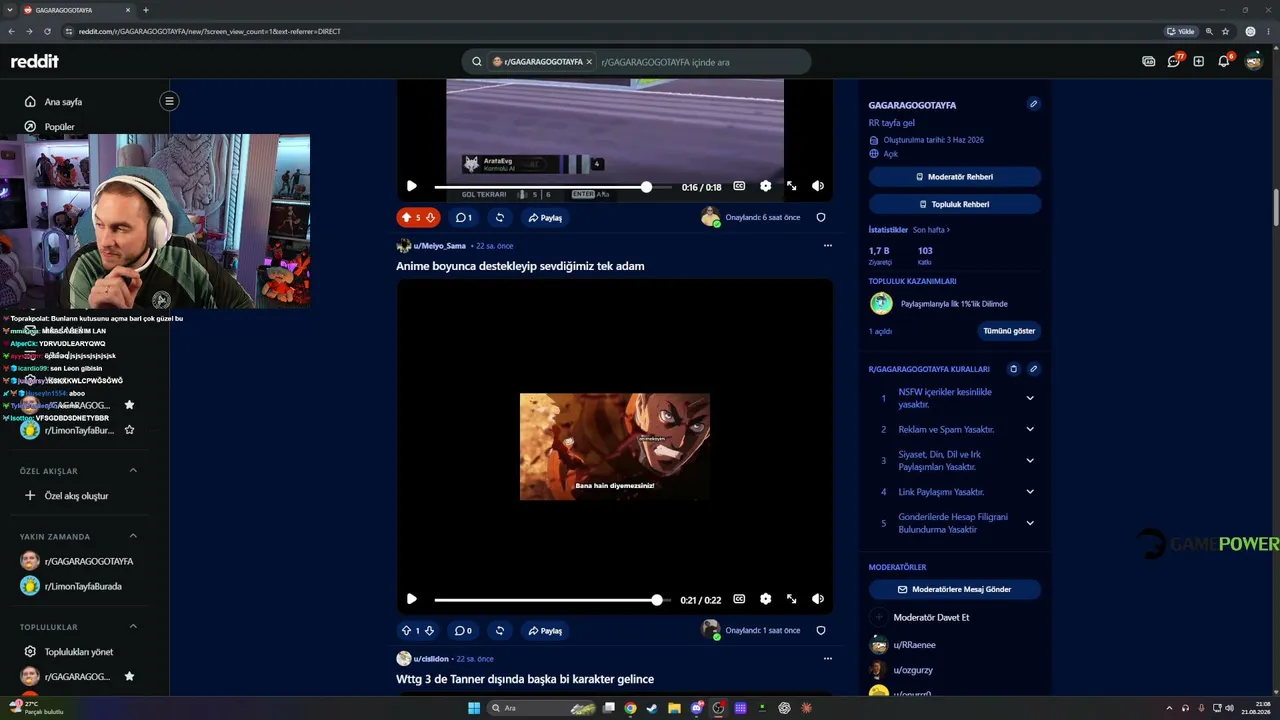The image size is (1280, 720).
Task: Open Steam from the Windows taskbar
Action: pos(652,708)
